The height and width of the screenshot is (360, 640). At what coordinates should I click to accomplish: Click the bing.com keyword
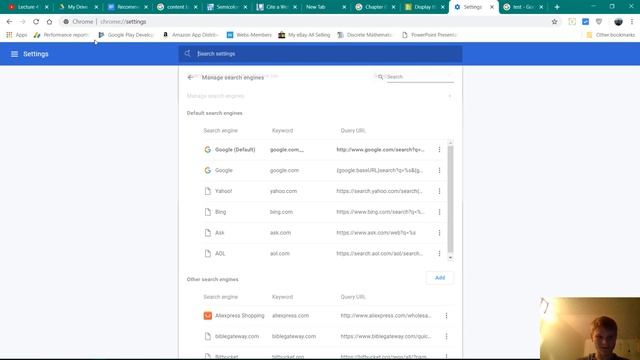(x=281, y=212)
